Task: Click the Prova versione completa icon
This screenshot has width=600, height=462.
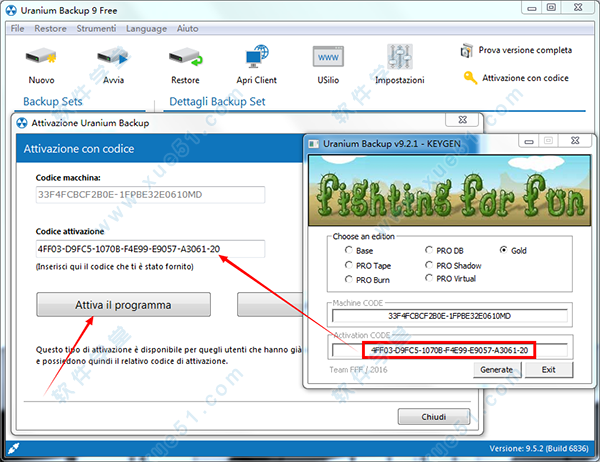Action: (466, 50)
